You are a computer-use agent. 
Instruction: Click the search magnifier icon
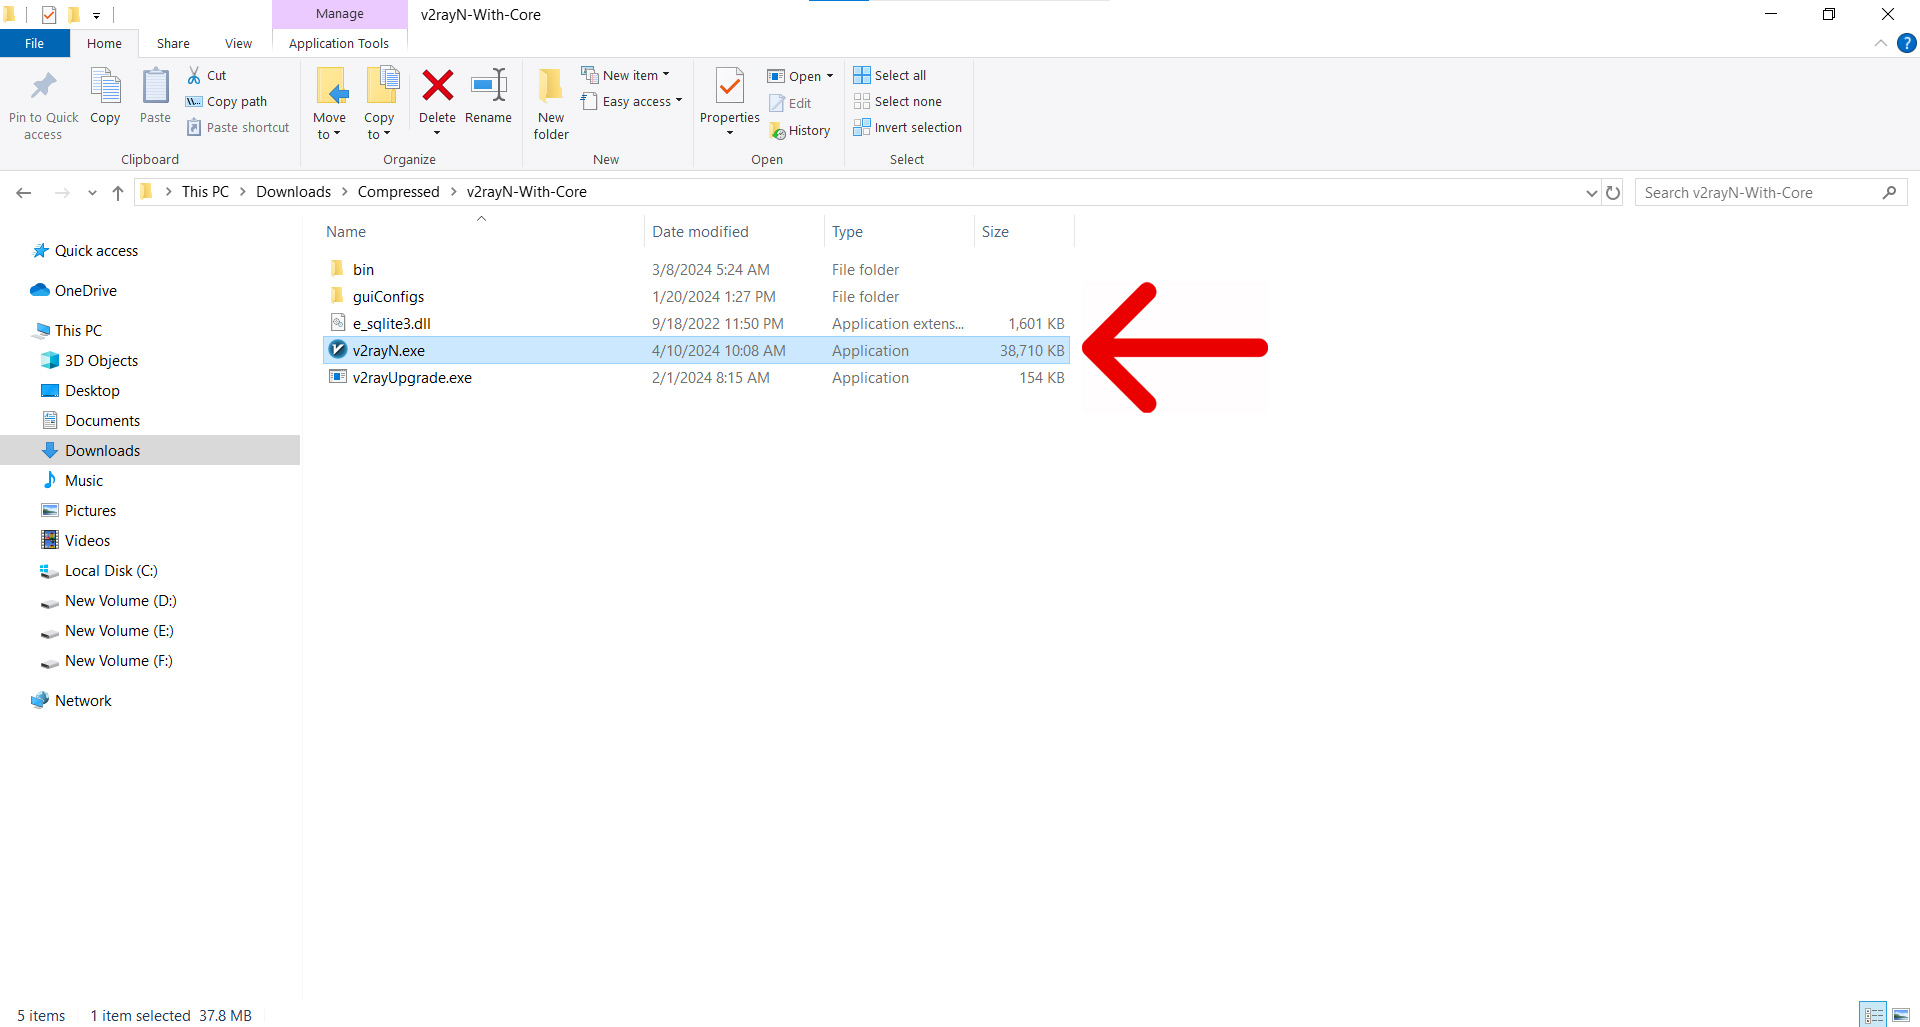(x=1889, y=192)
